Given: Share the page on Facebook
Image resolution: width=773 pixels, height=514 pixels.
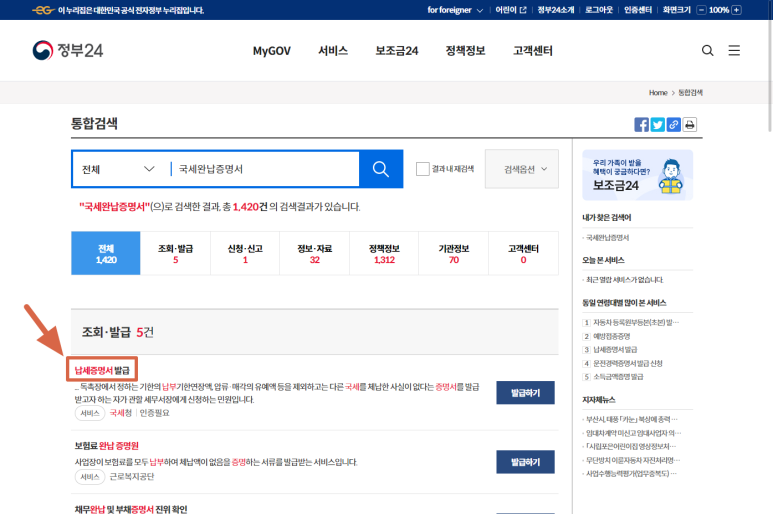Looking at the screenshot, I should click(641, 125).
